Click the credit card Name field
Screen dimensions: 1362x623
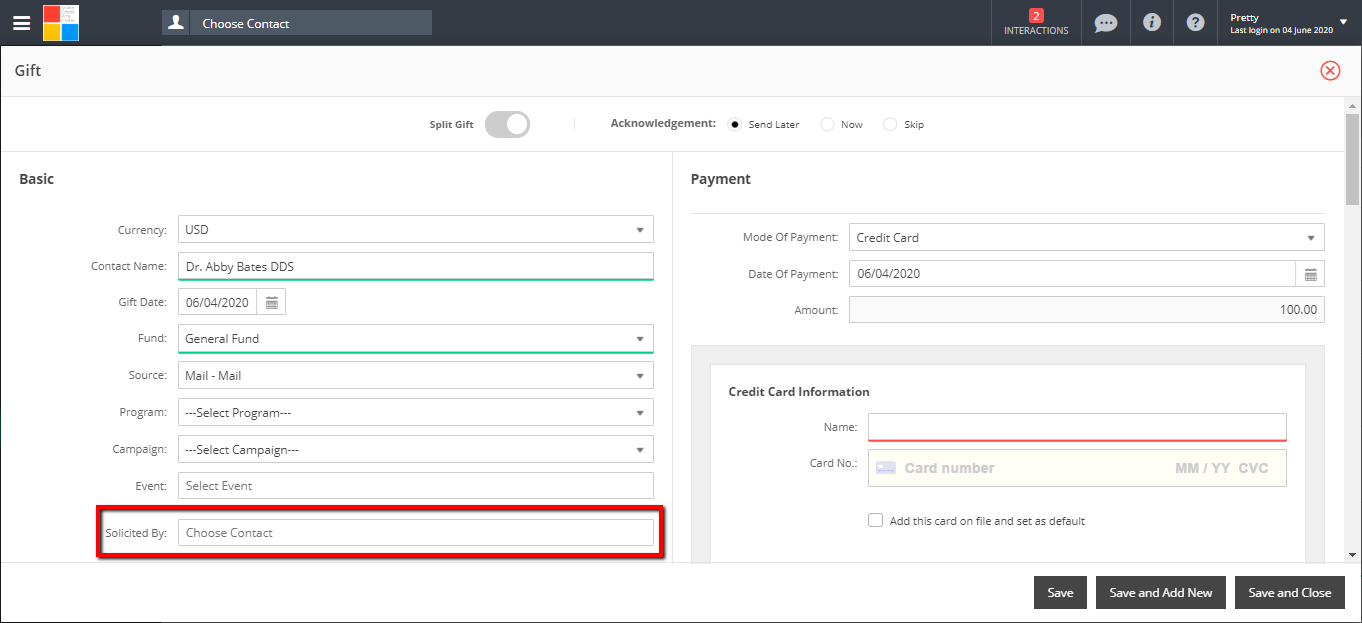coord(1077,427)
